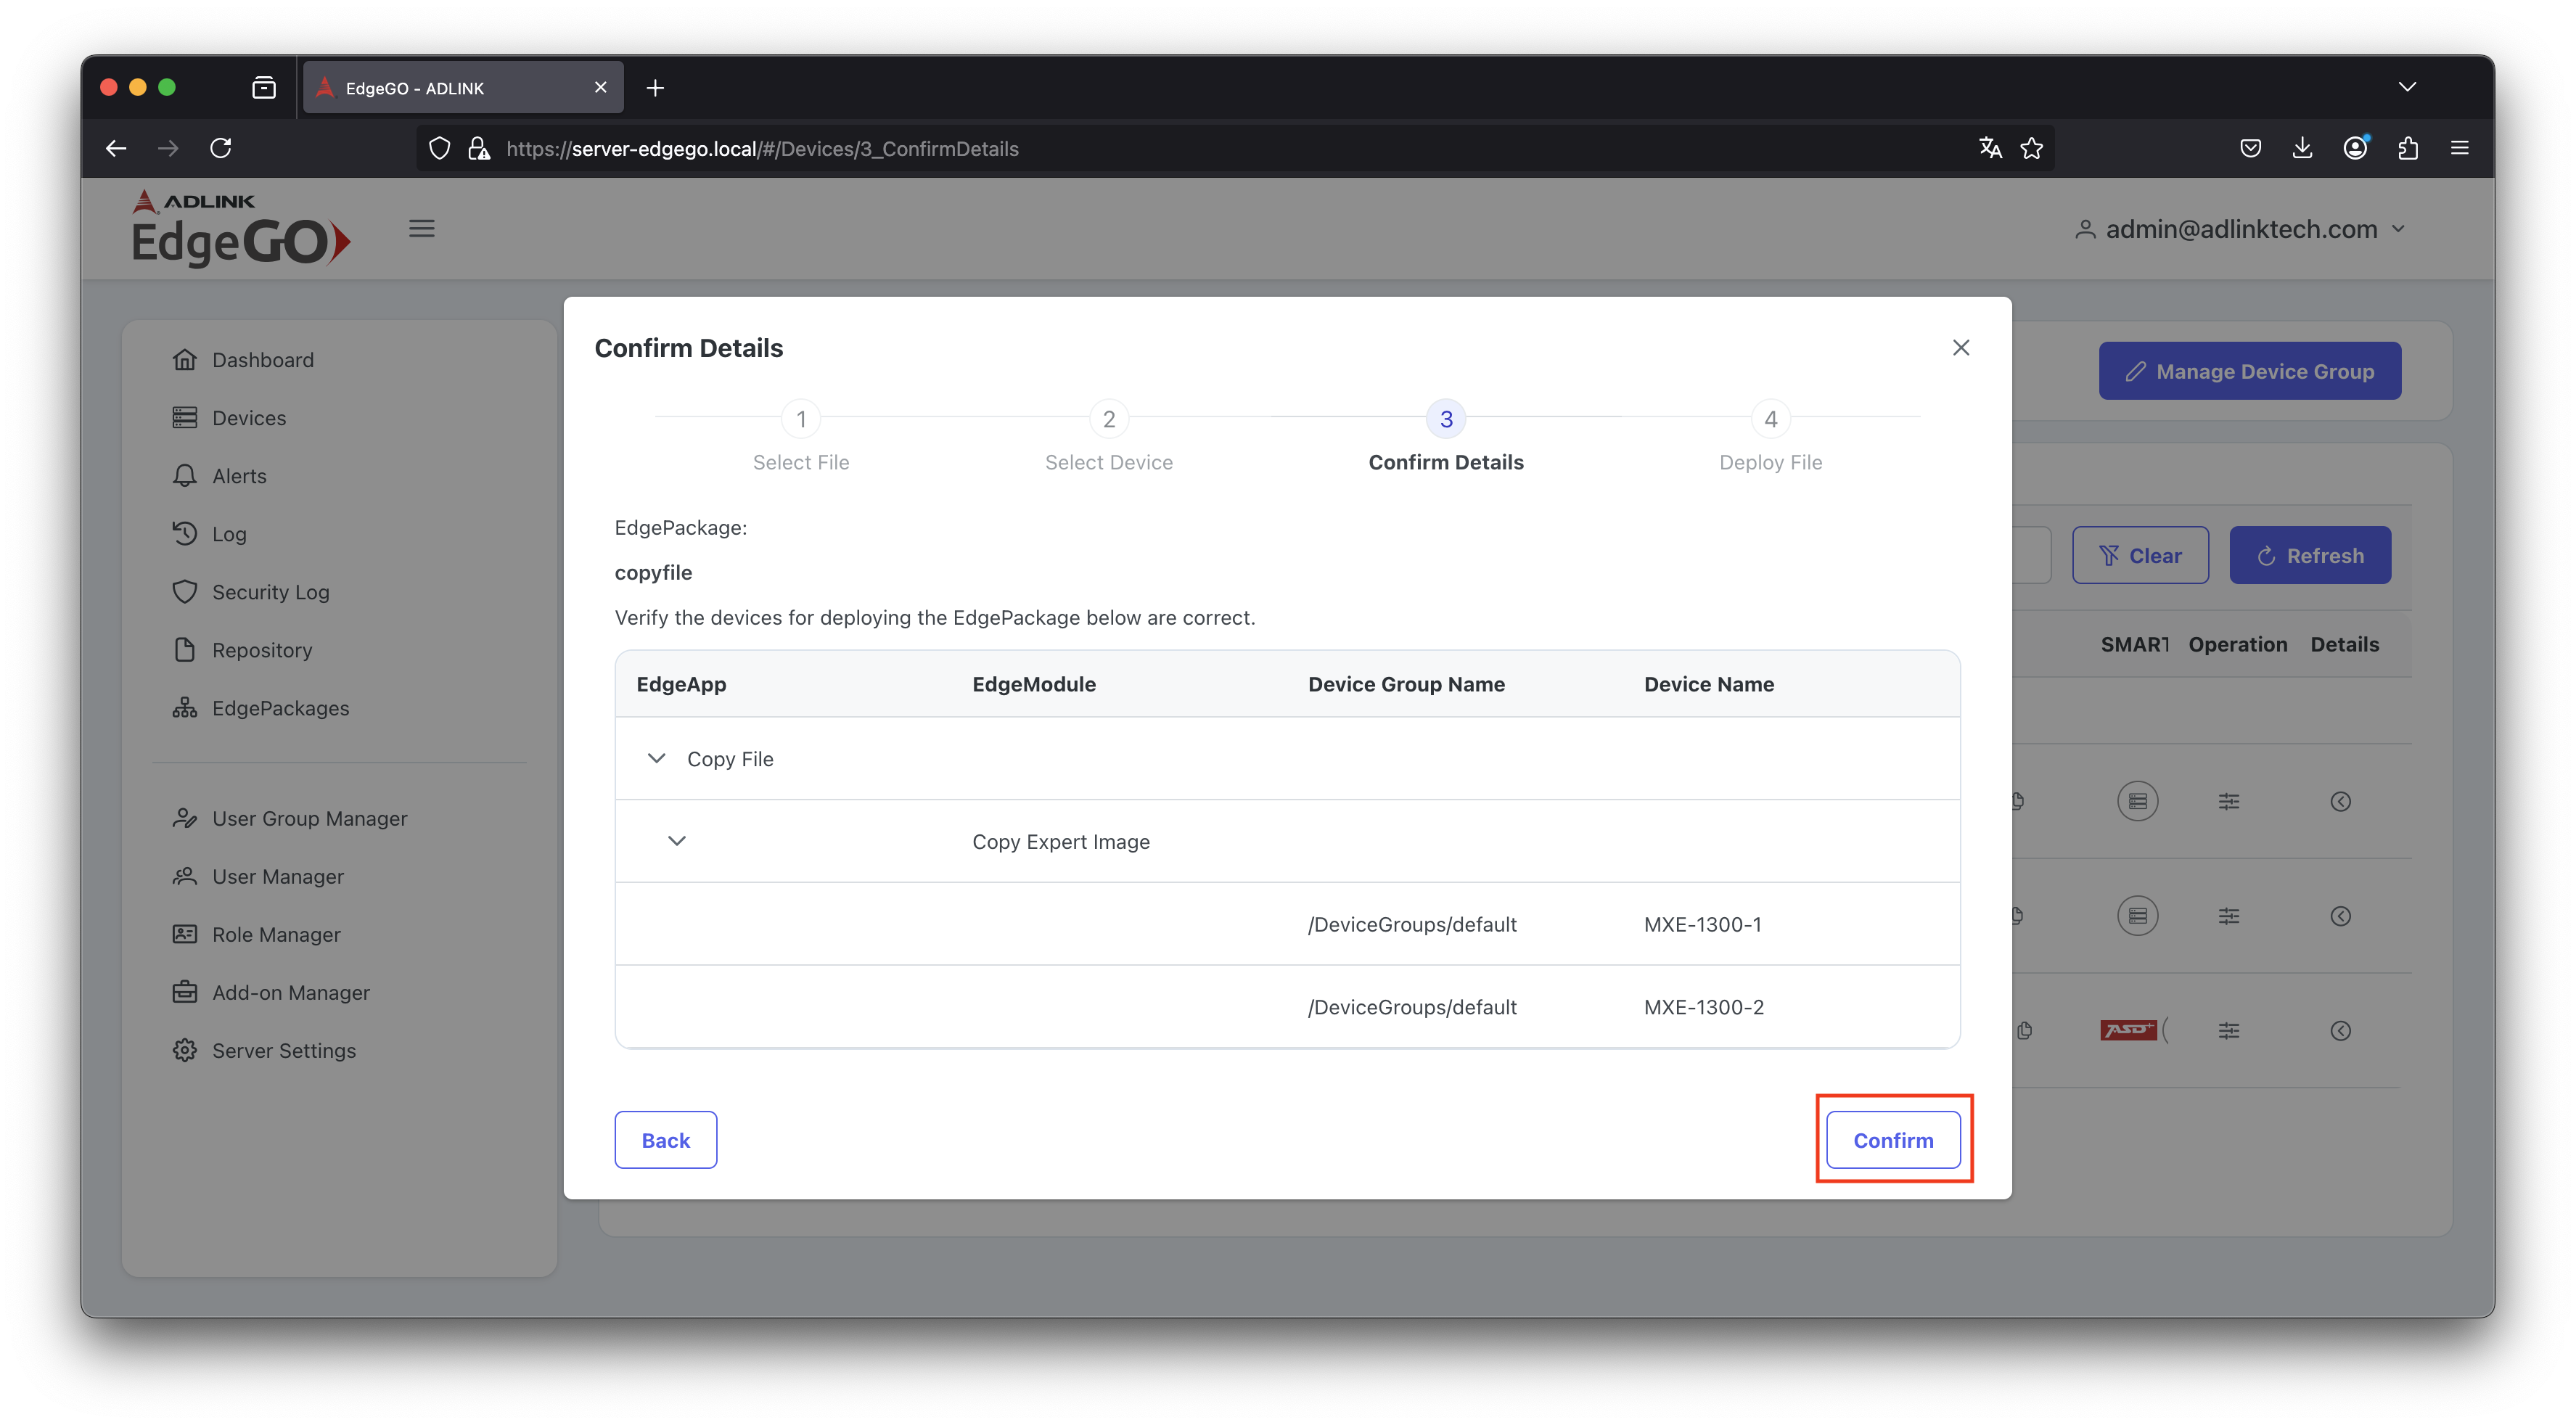The image size is (2576, 1425).
Task: Open Alerts via the bell icon
Action: [x=184, y=476]
